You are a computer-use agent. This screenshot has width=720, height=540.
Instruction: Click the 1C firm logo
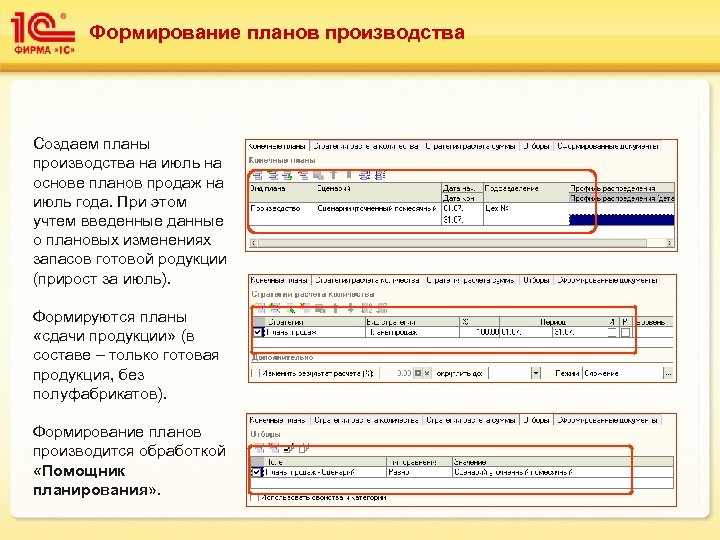pyautogui.click(x=42, y=33)
